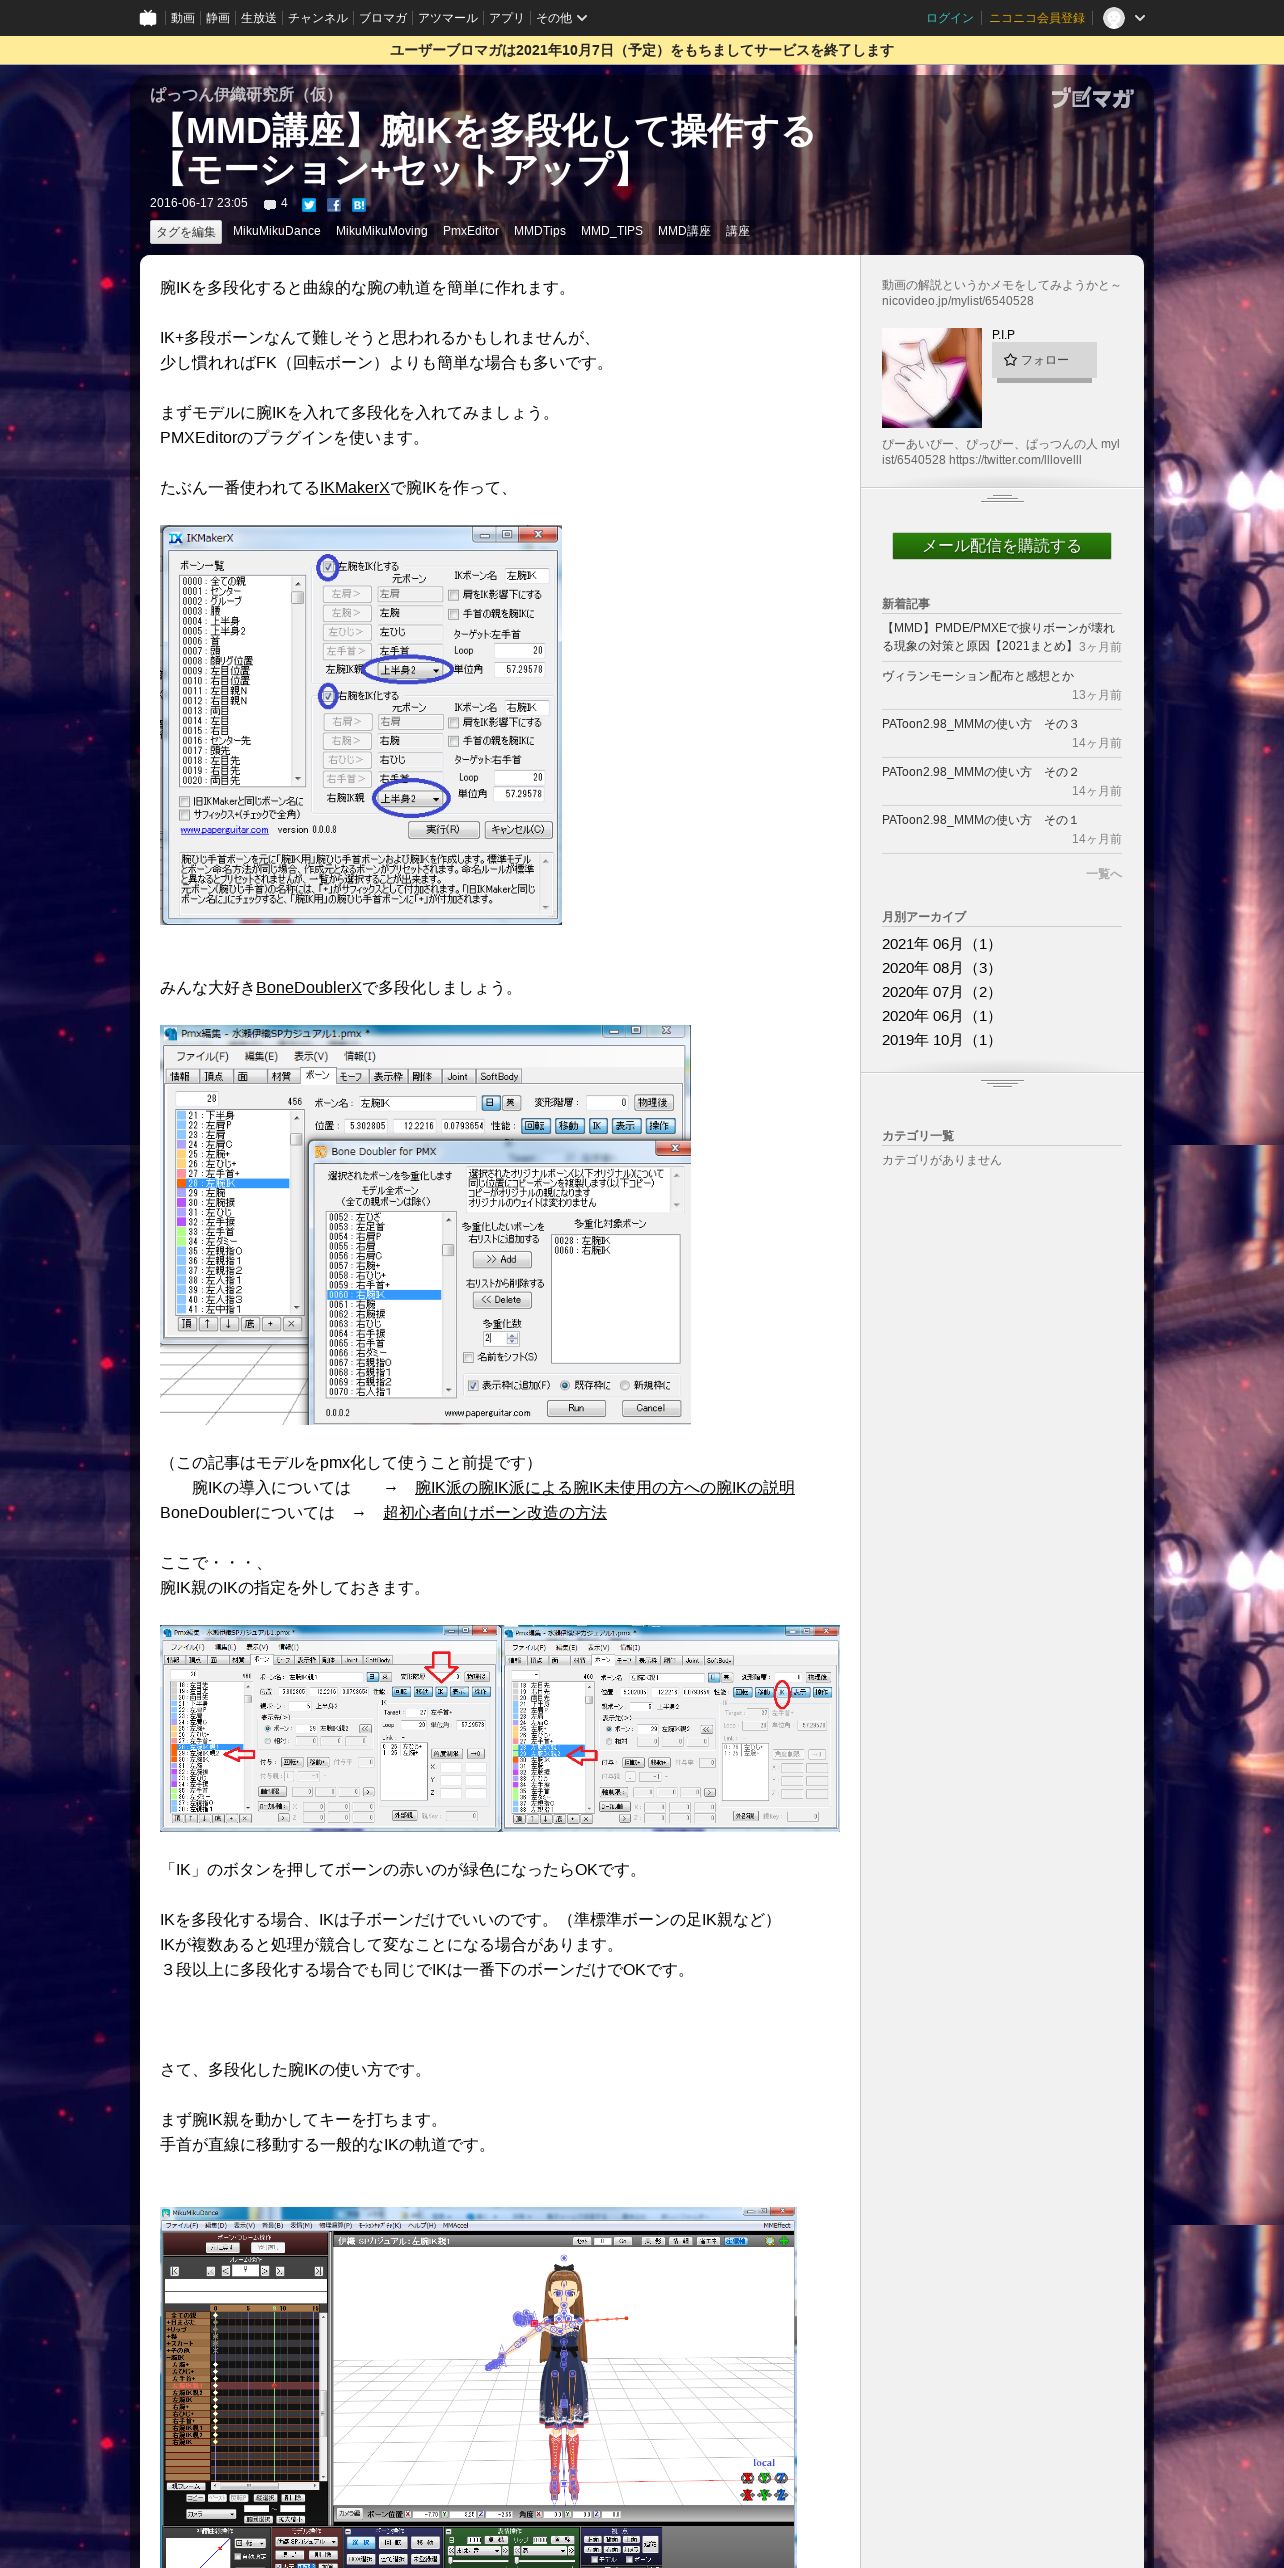Click the ログイン link
The width and height of the screenshot is (1284, 2568).
tap(950, 18)
